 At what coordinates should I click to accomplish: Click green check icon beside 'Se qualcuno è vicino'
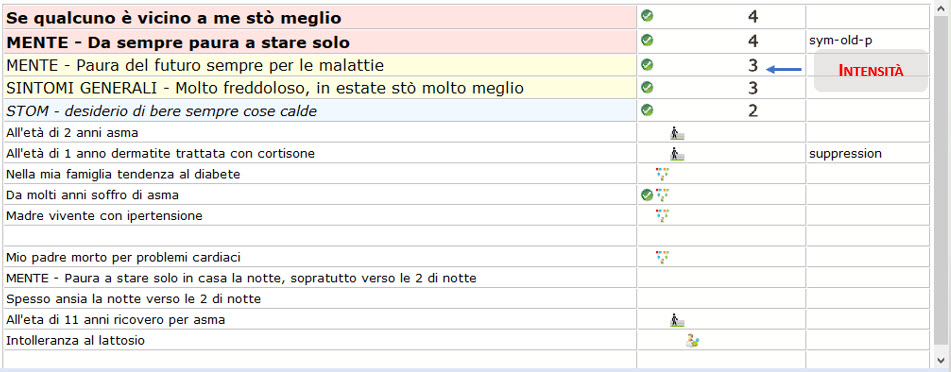point(647,16)
